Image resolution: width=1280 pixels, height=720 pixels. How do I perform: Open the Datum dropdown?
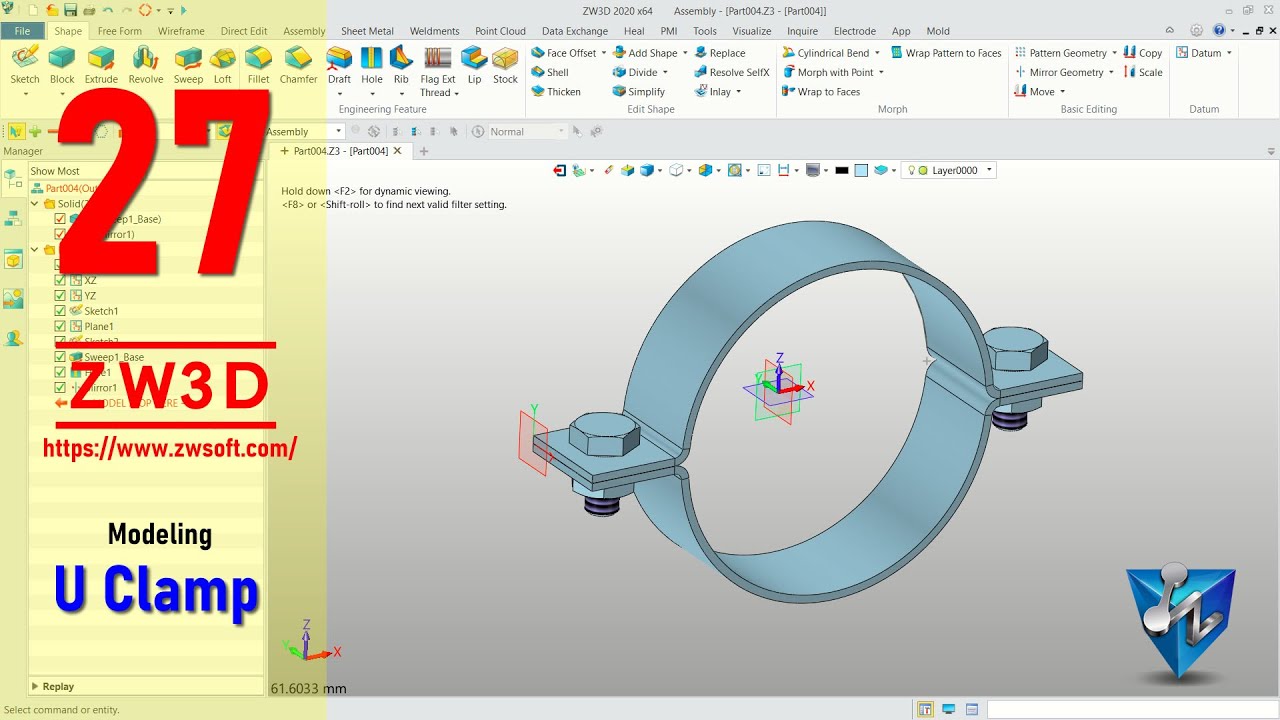[1229, 53]
